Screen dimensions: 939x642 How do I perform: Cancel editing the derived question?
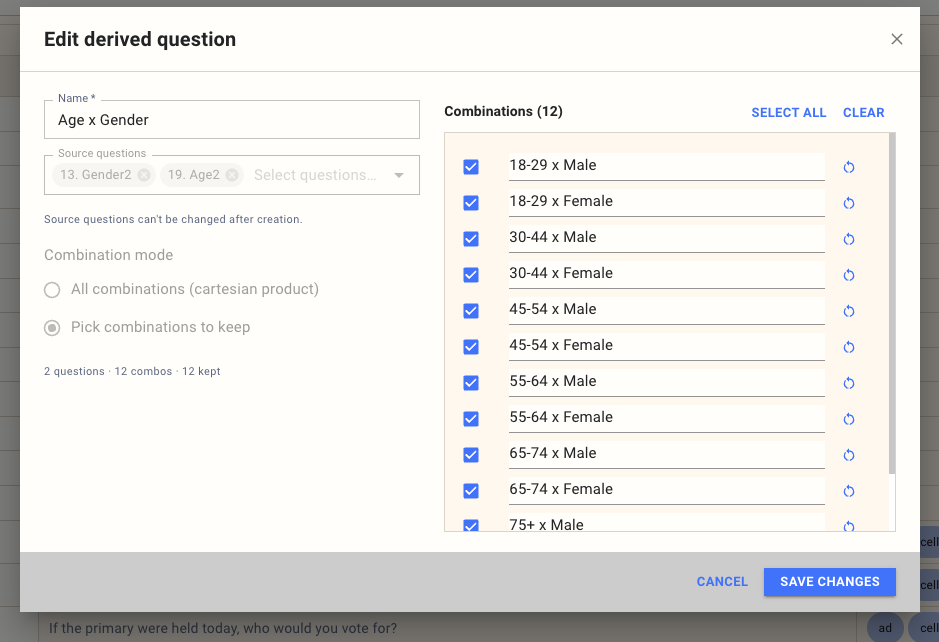(x=722, y=582)
